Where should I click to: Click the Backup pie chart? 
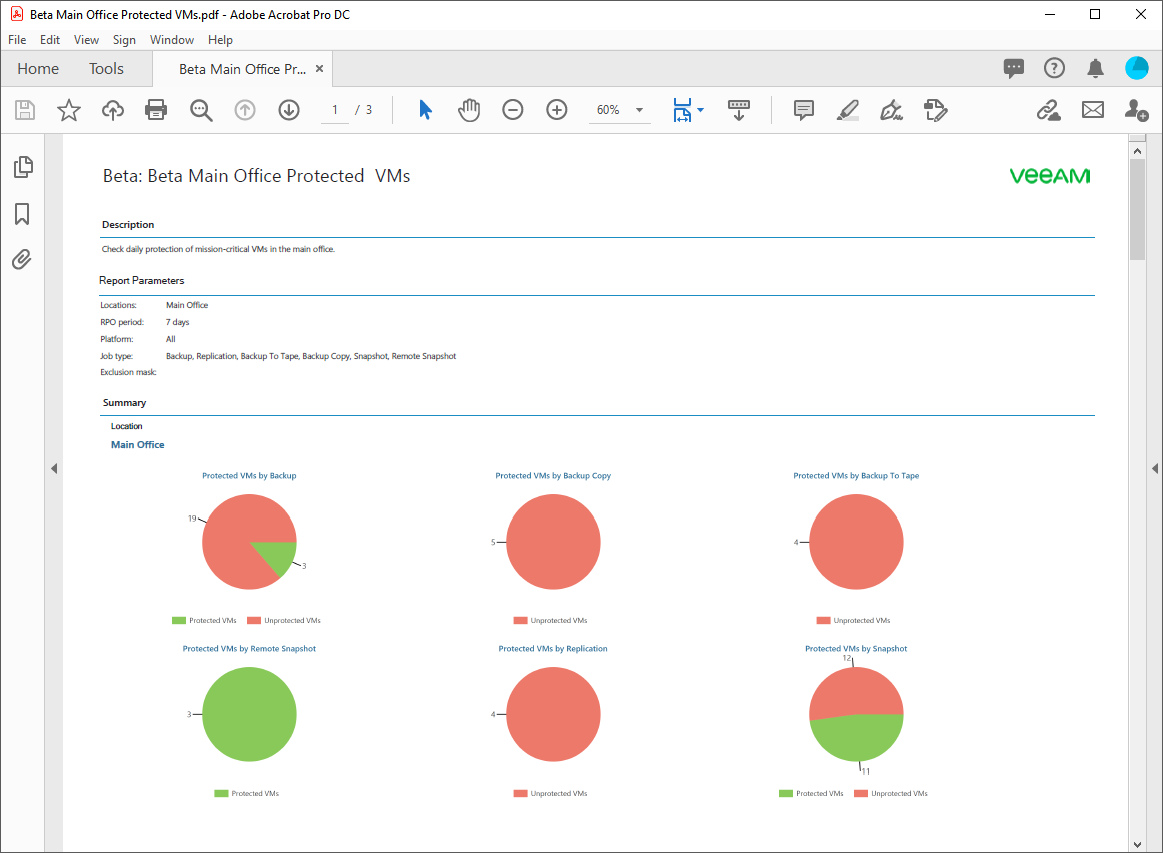(x=249, y=542)
